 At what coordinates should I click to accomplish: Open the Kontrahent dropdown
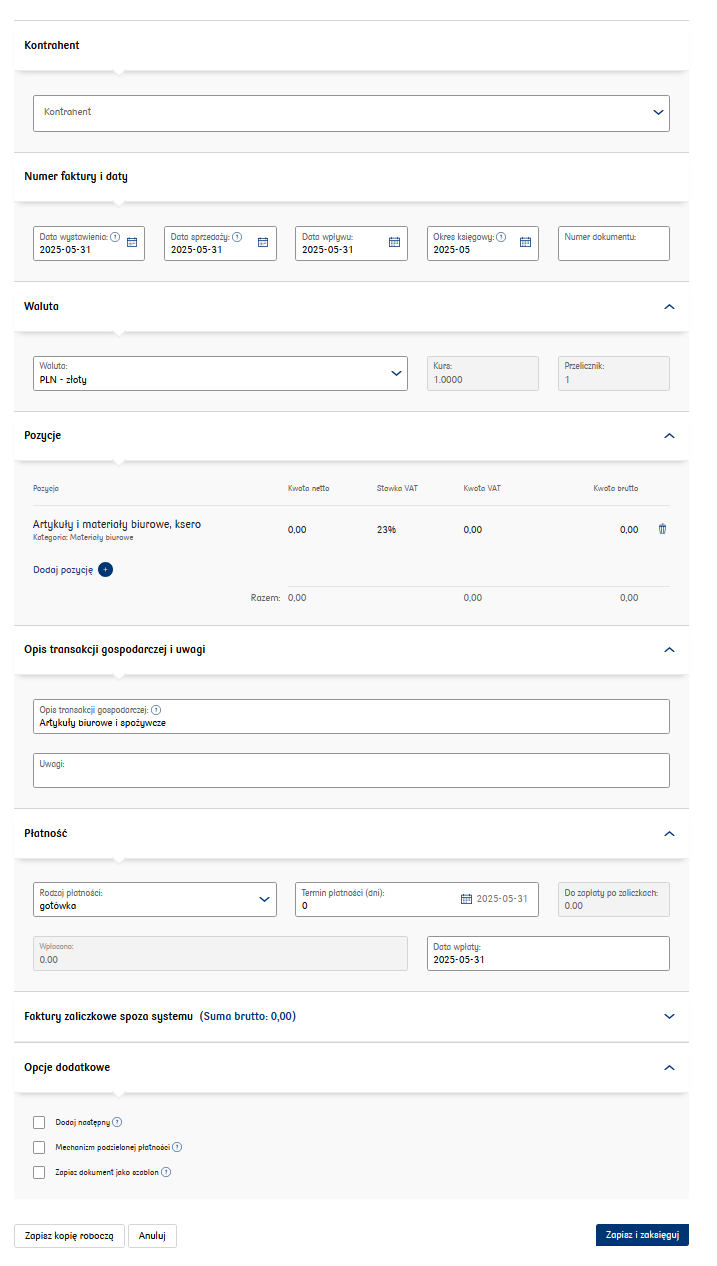(x=351, y=113)
